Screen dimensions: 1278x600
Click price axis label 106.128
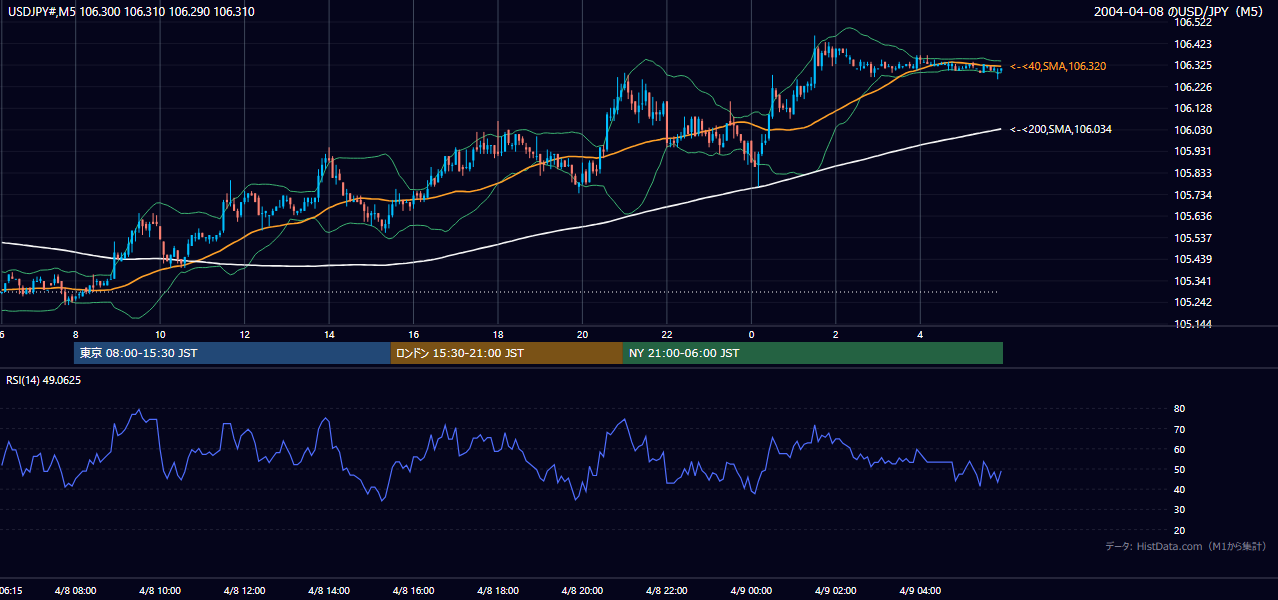pyautogui.click(x=1193, y=108)
